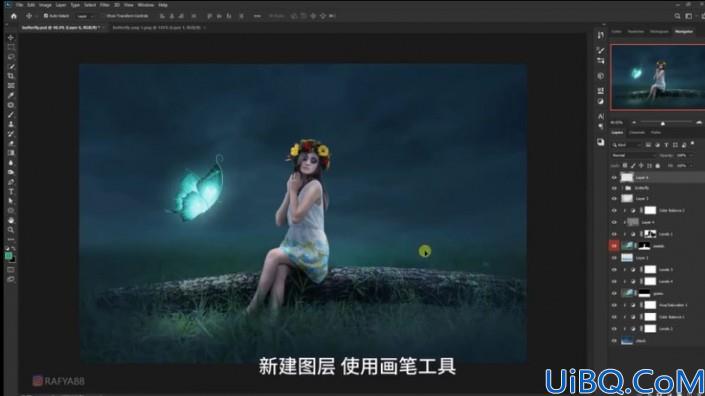Open the collapsed History panel icon
The height and width of the screenshot is (396, 705).
pos(601,36)
